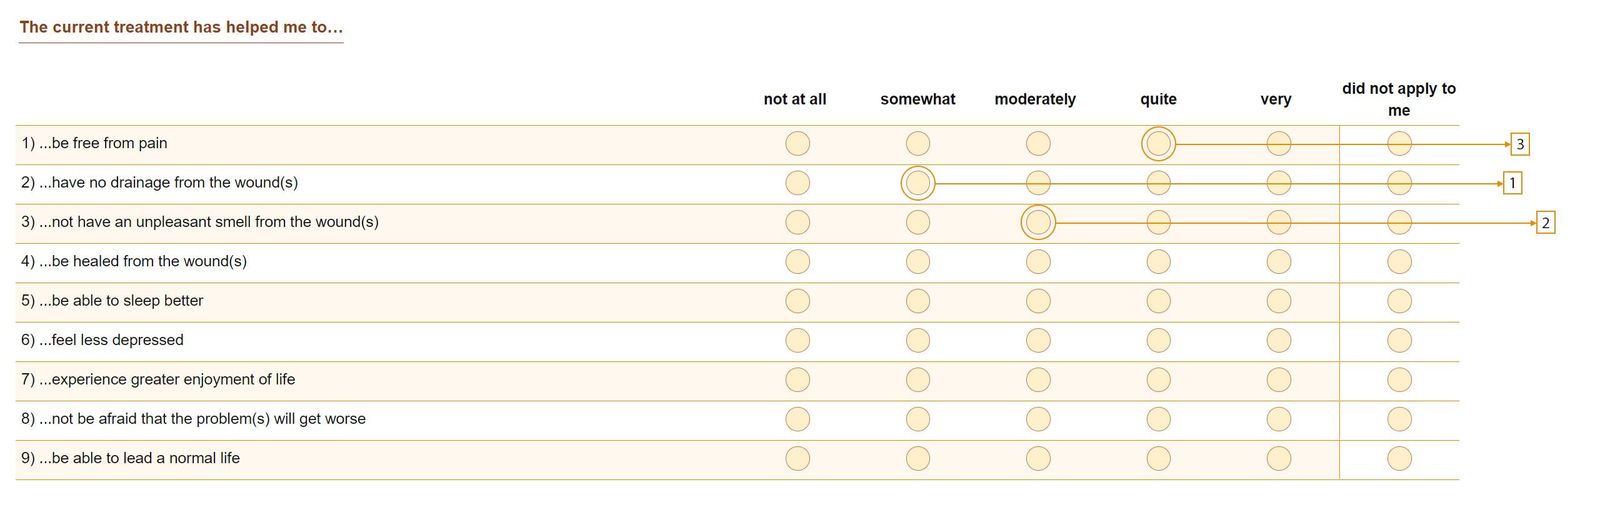The height and width of the screenshot is (522, 1600).
Task: Mark 'moderately' for unpleasant smell from wound(s)
Action: click(x=1038, y=222)
